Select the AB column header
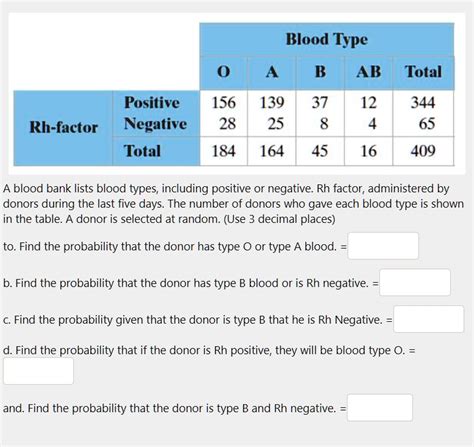474x447 pixels. point(369,73)
